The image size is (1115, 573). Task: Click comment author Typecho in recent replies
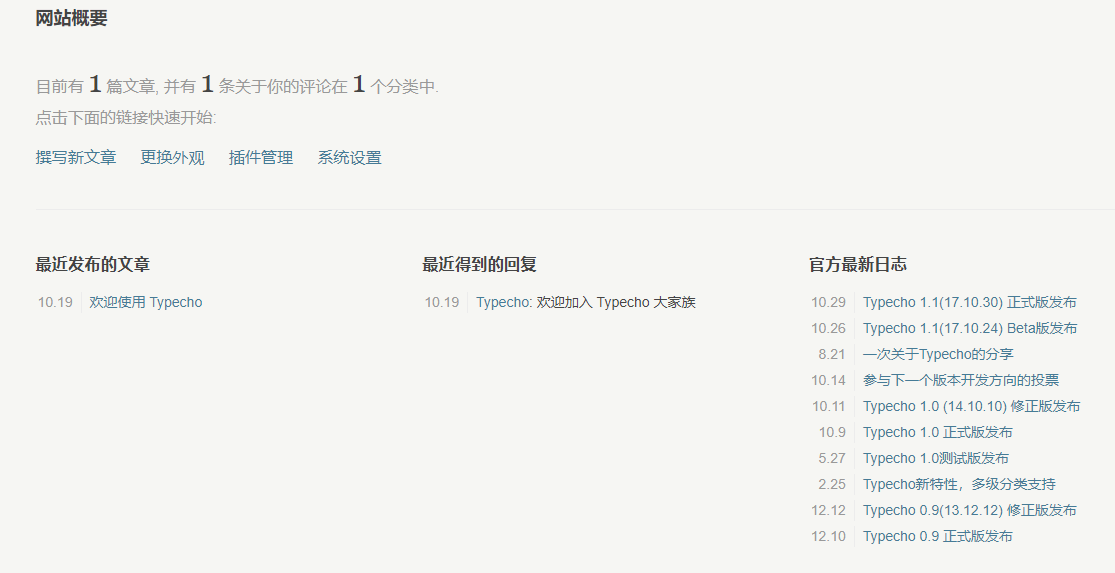click(x=503, y=303)
